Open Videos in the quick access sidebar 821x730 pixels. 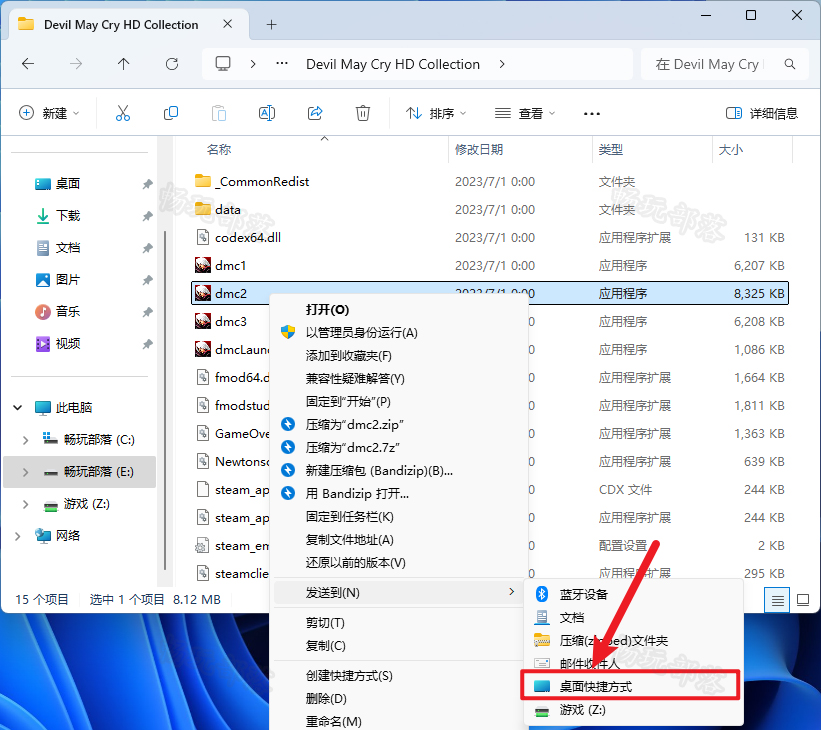pos(68,344)
